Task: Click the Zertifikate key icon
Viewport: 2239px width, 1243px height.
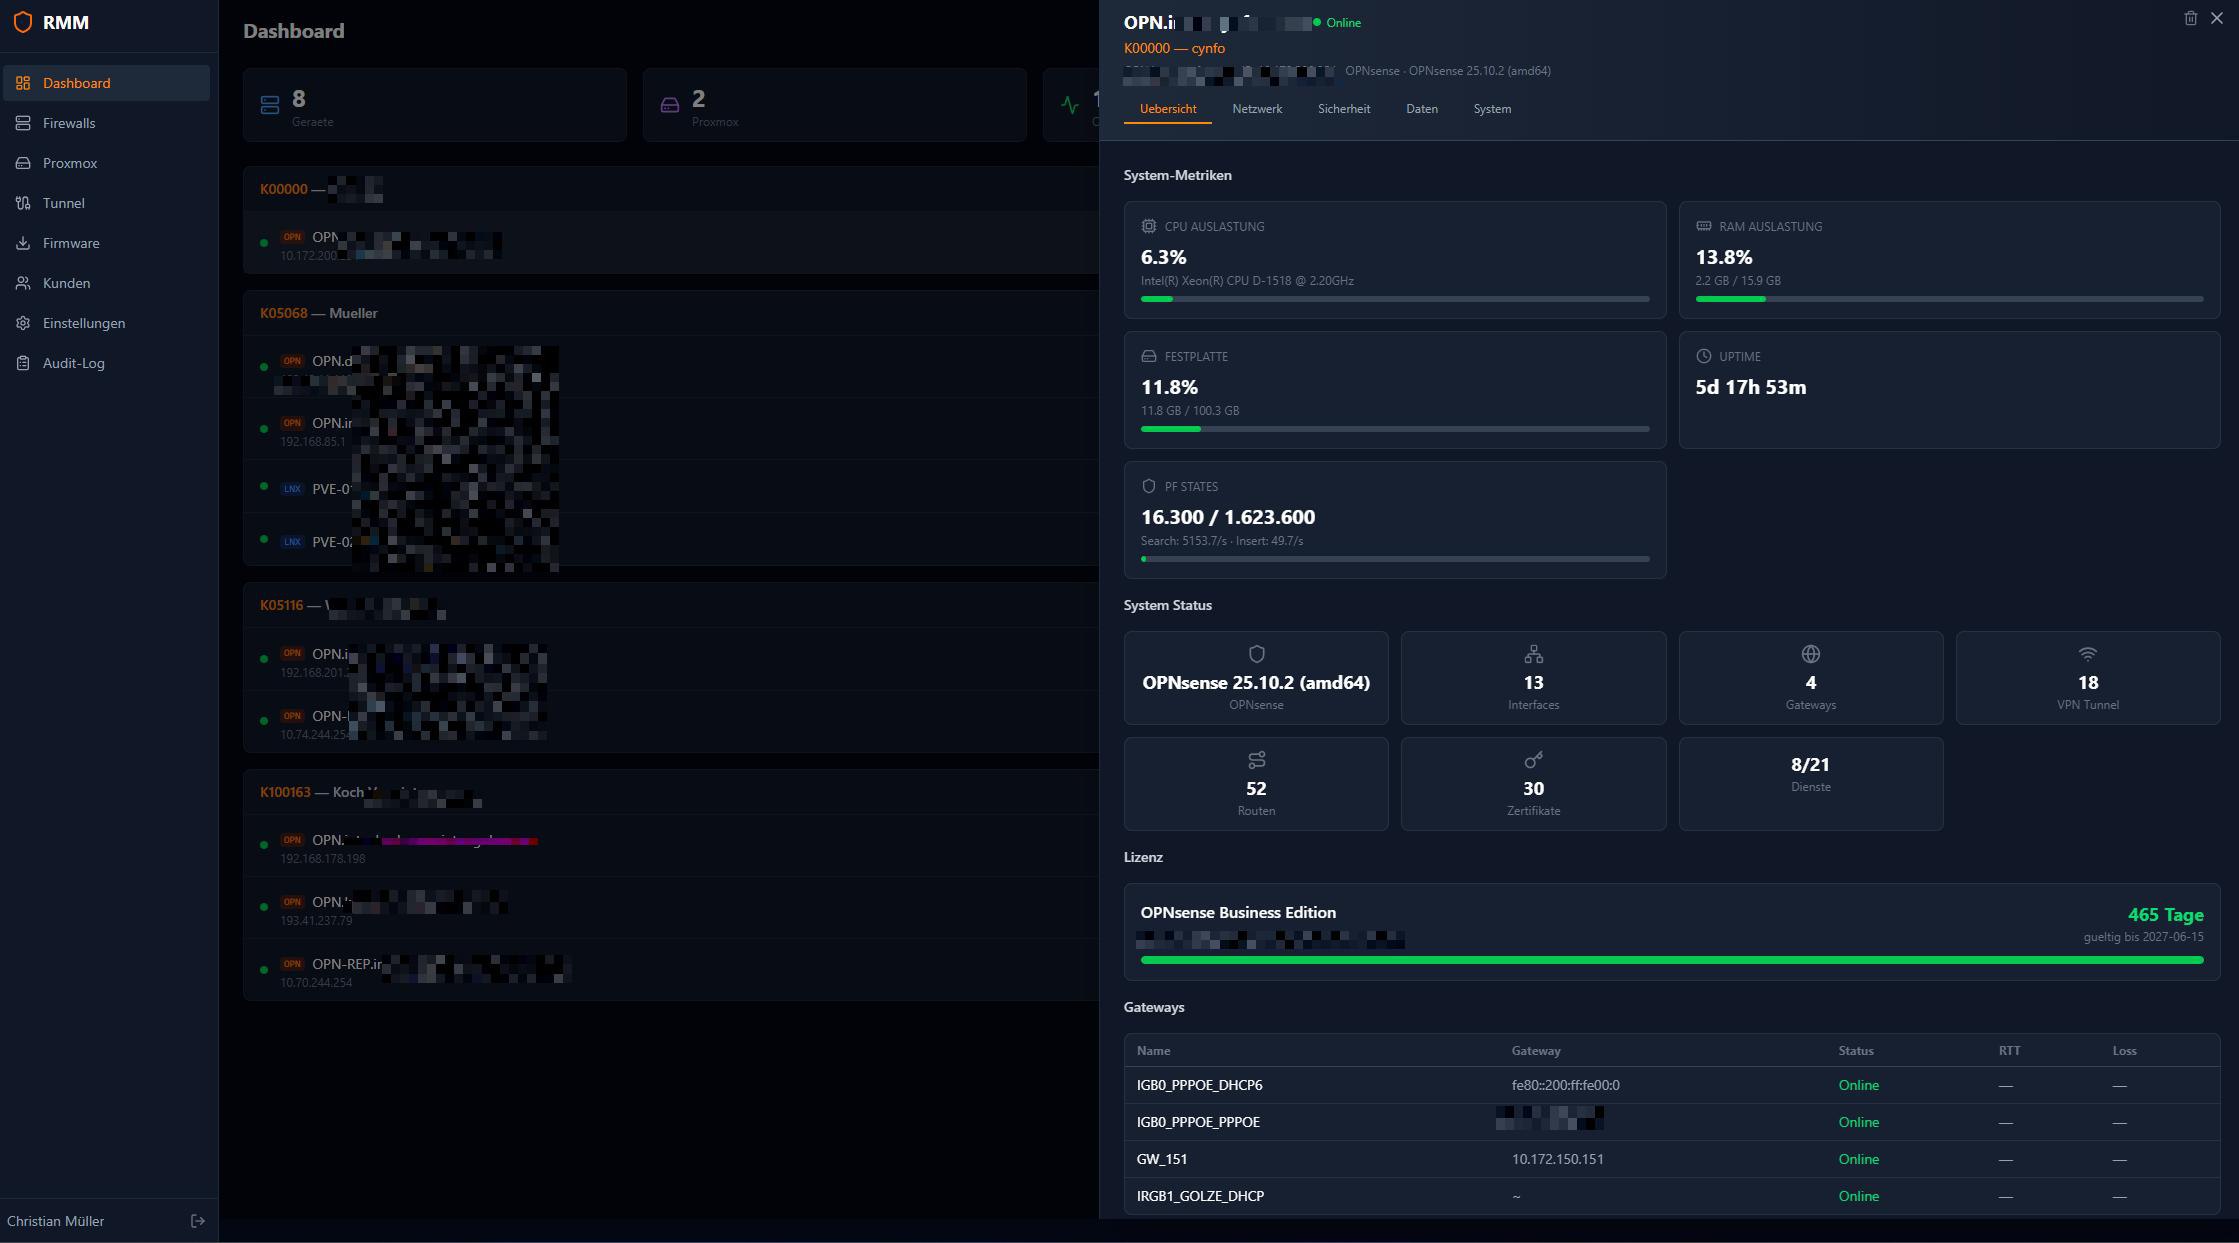Action: pos(1533,760)
